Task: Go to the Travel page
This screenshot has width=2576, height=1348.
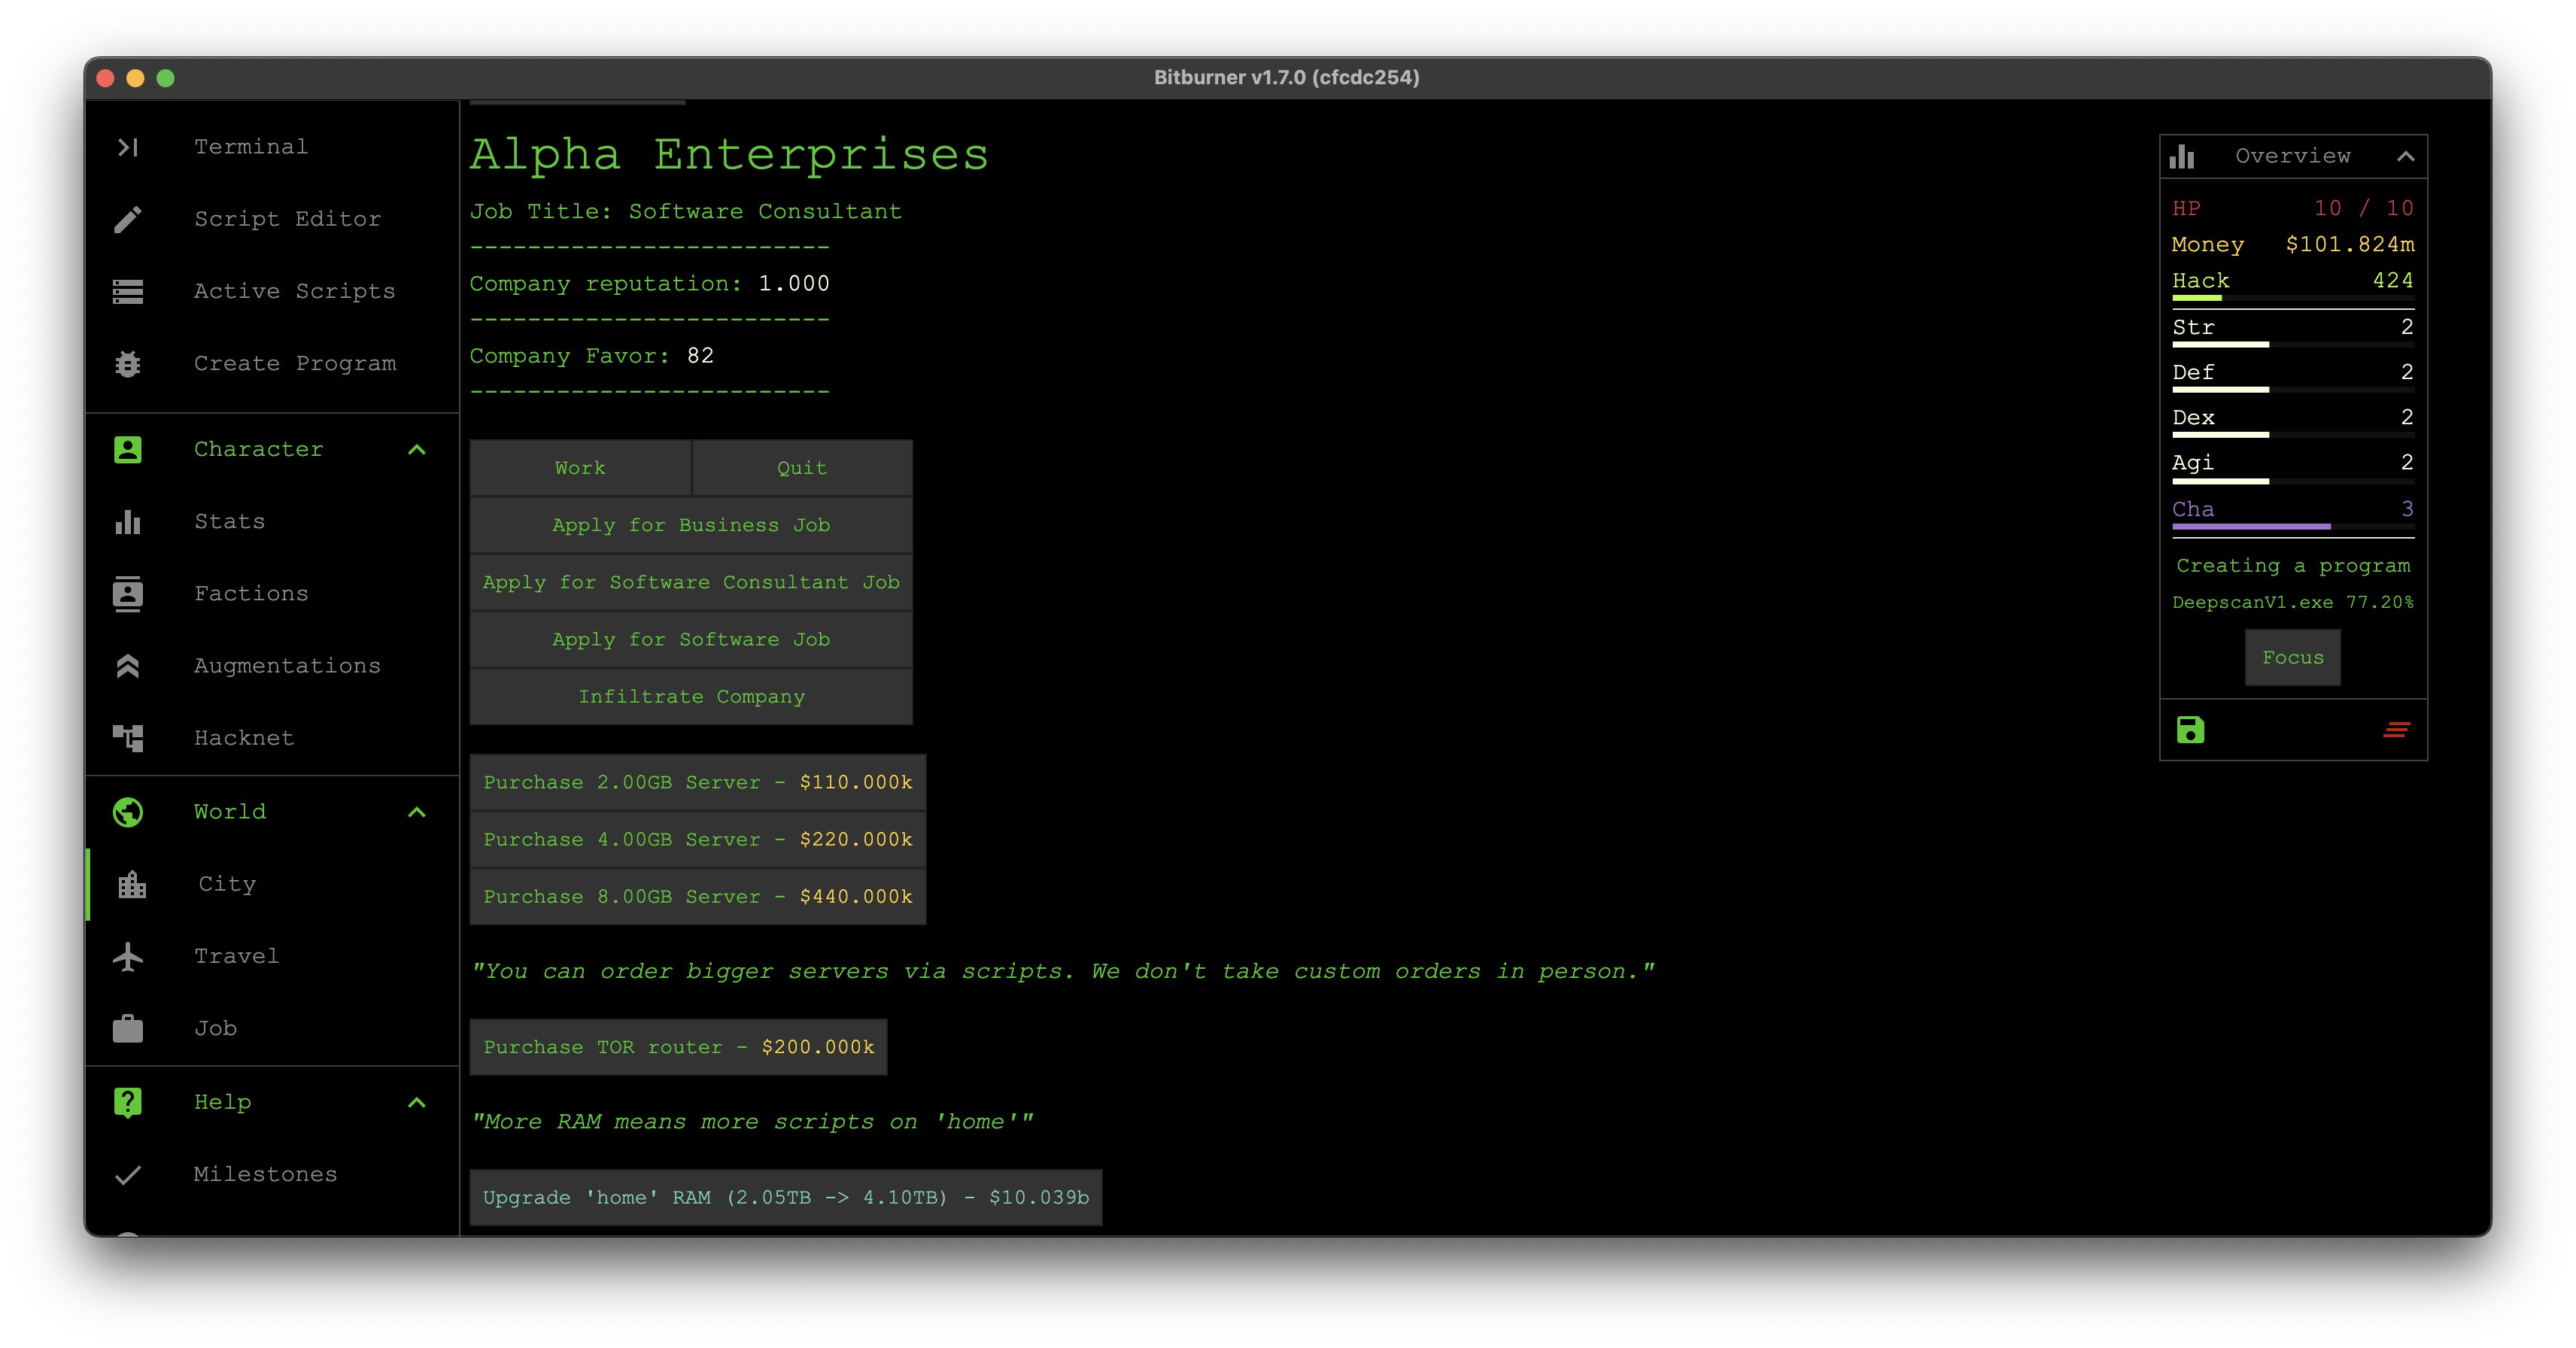Action: coord(272,956)
